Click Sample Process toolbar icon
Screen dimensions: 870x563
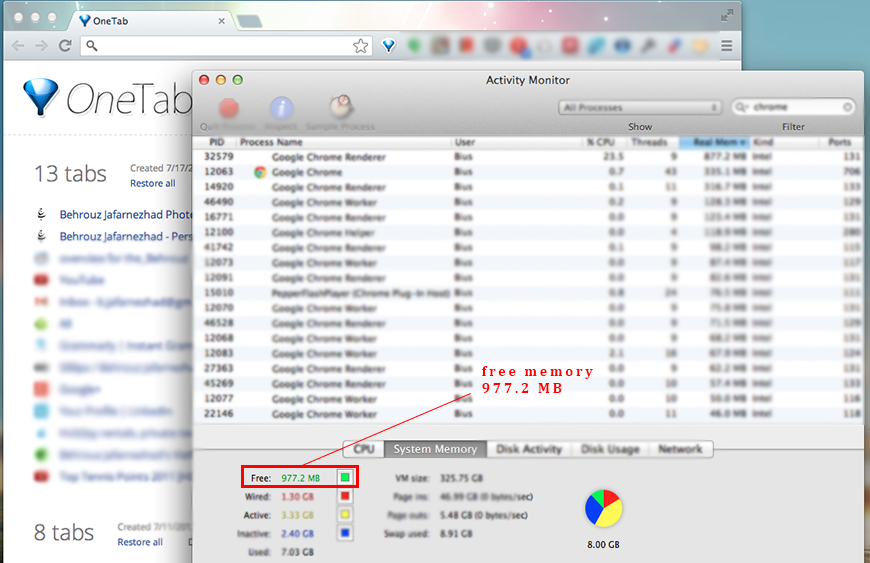coord(341,106)
